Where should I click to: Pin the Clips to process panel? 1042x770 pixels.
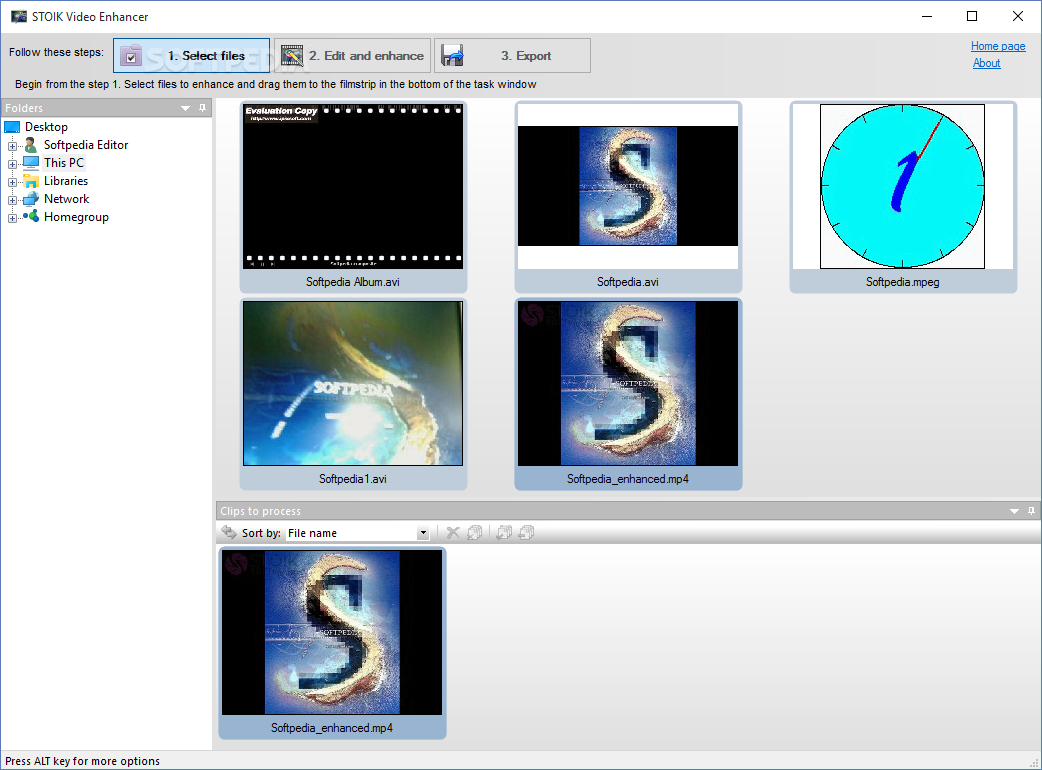[1031, 510]
